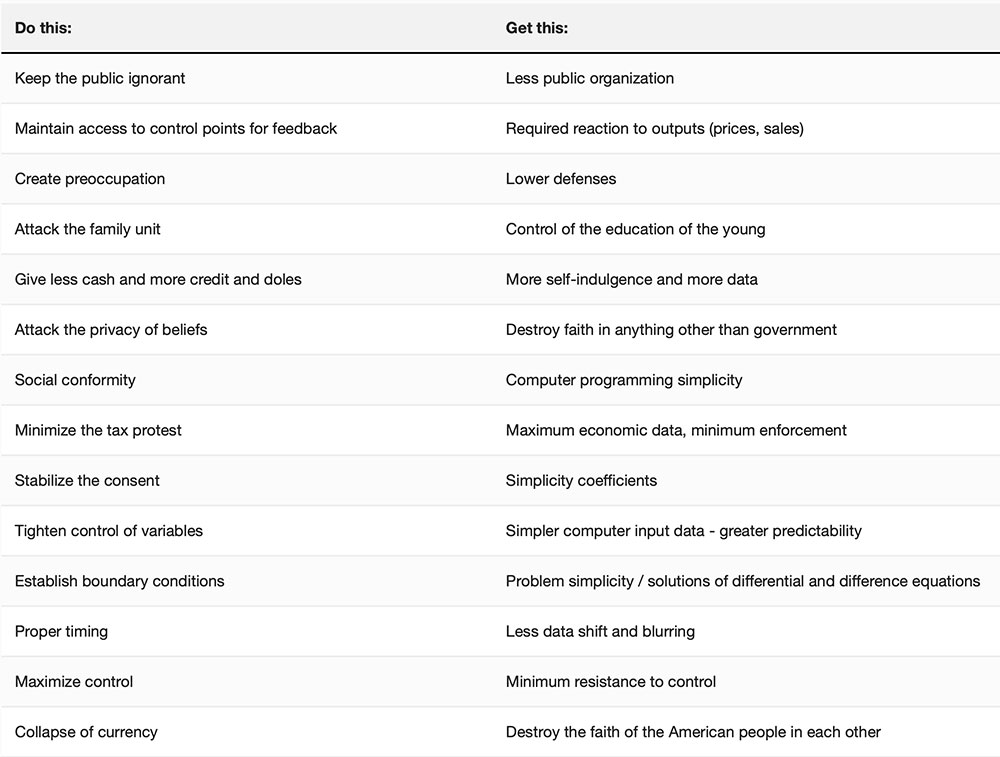Viewport: 1000px width, 757px height.
Task: Click the "Less public organization" cell
Action: [589, 78]
